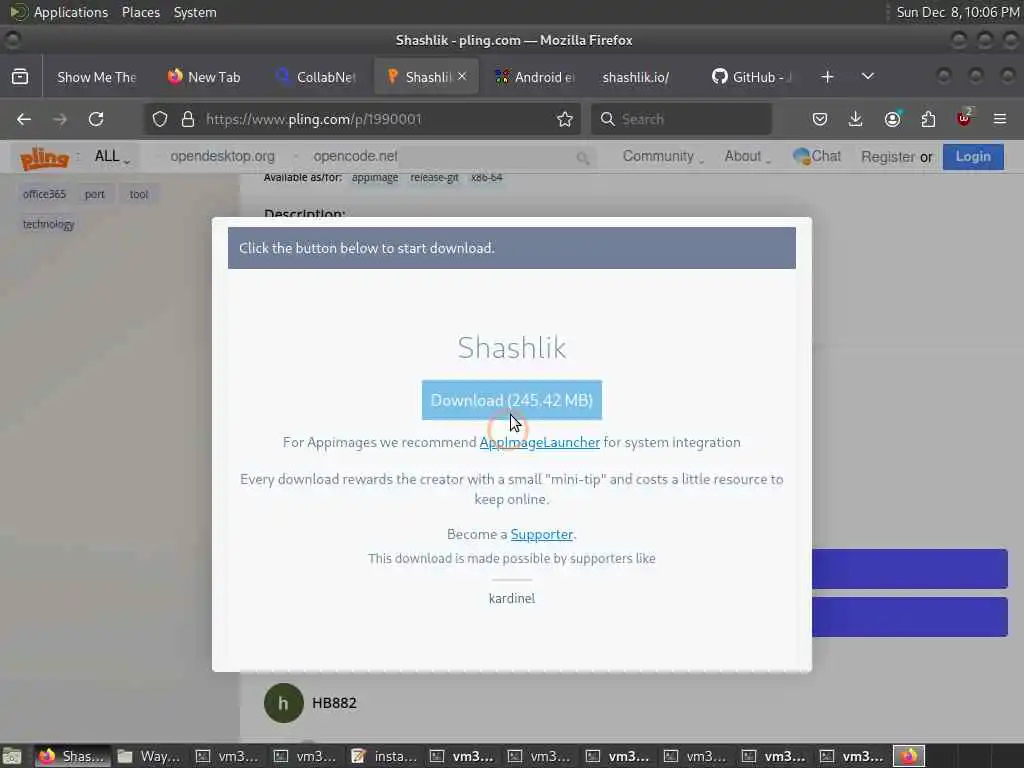1024x768 pixels.
Task: Click the show desktop taskbar icon
Action: [12, 756]
